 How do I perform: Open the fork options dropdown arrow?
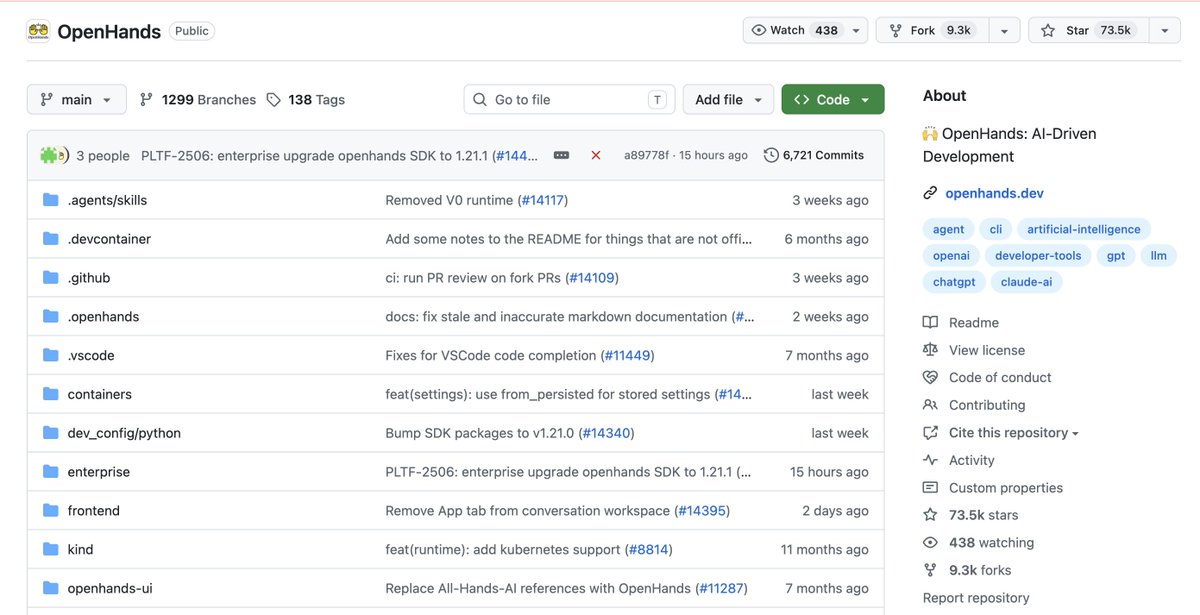[x=1004, y=30]
